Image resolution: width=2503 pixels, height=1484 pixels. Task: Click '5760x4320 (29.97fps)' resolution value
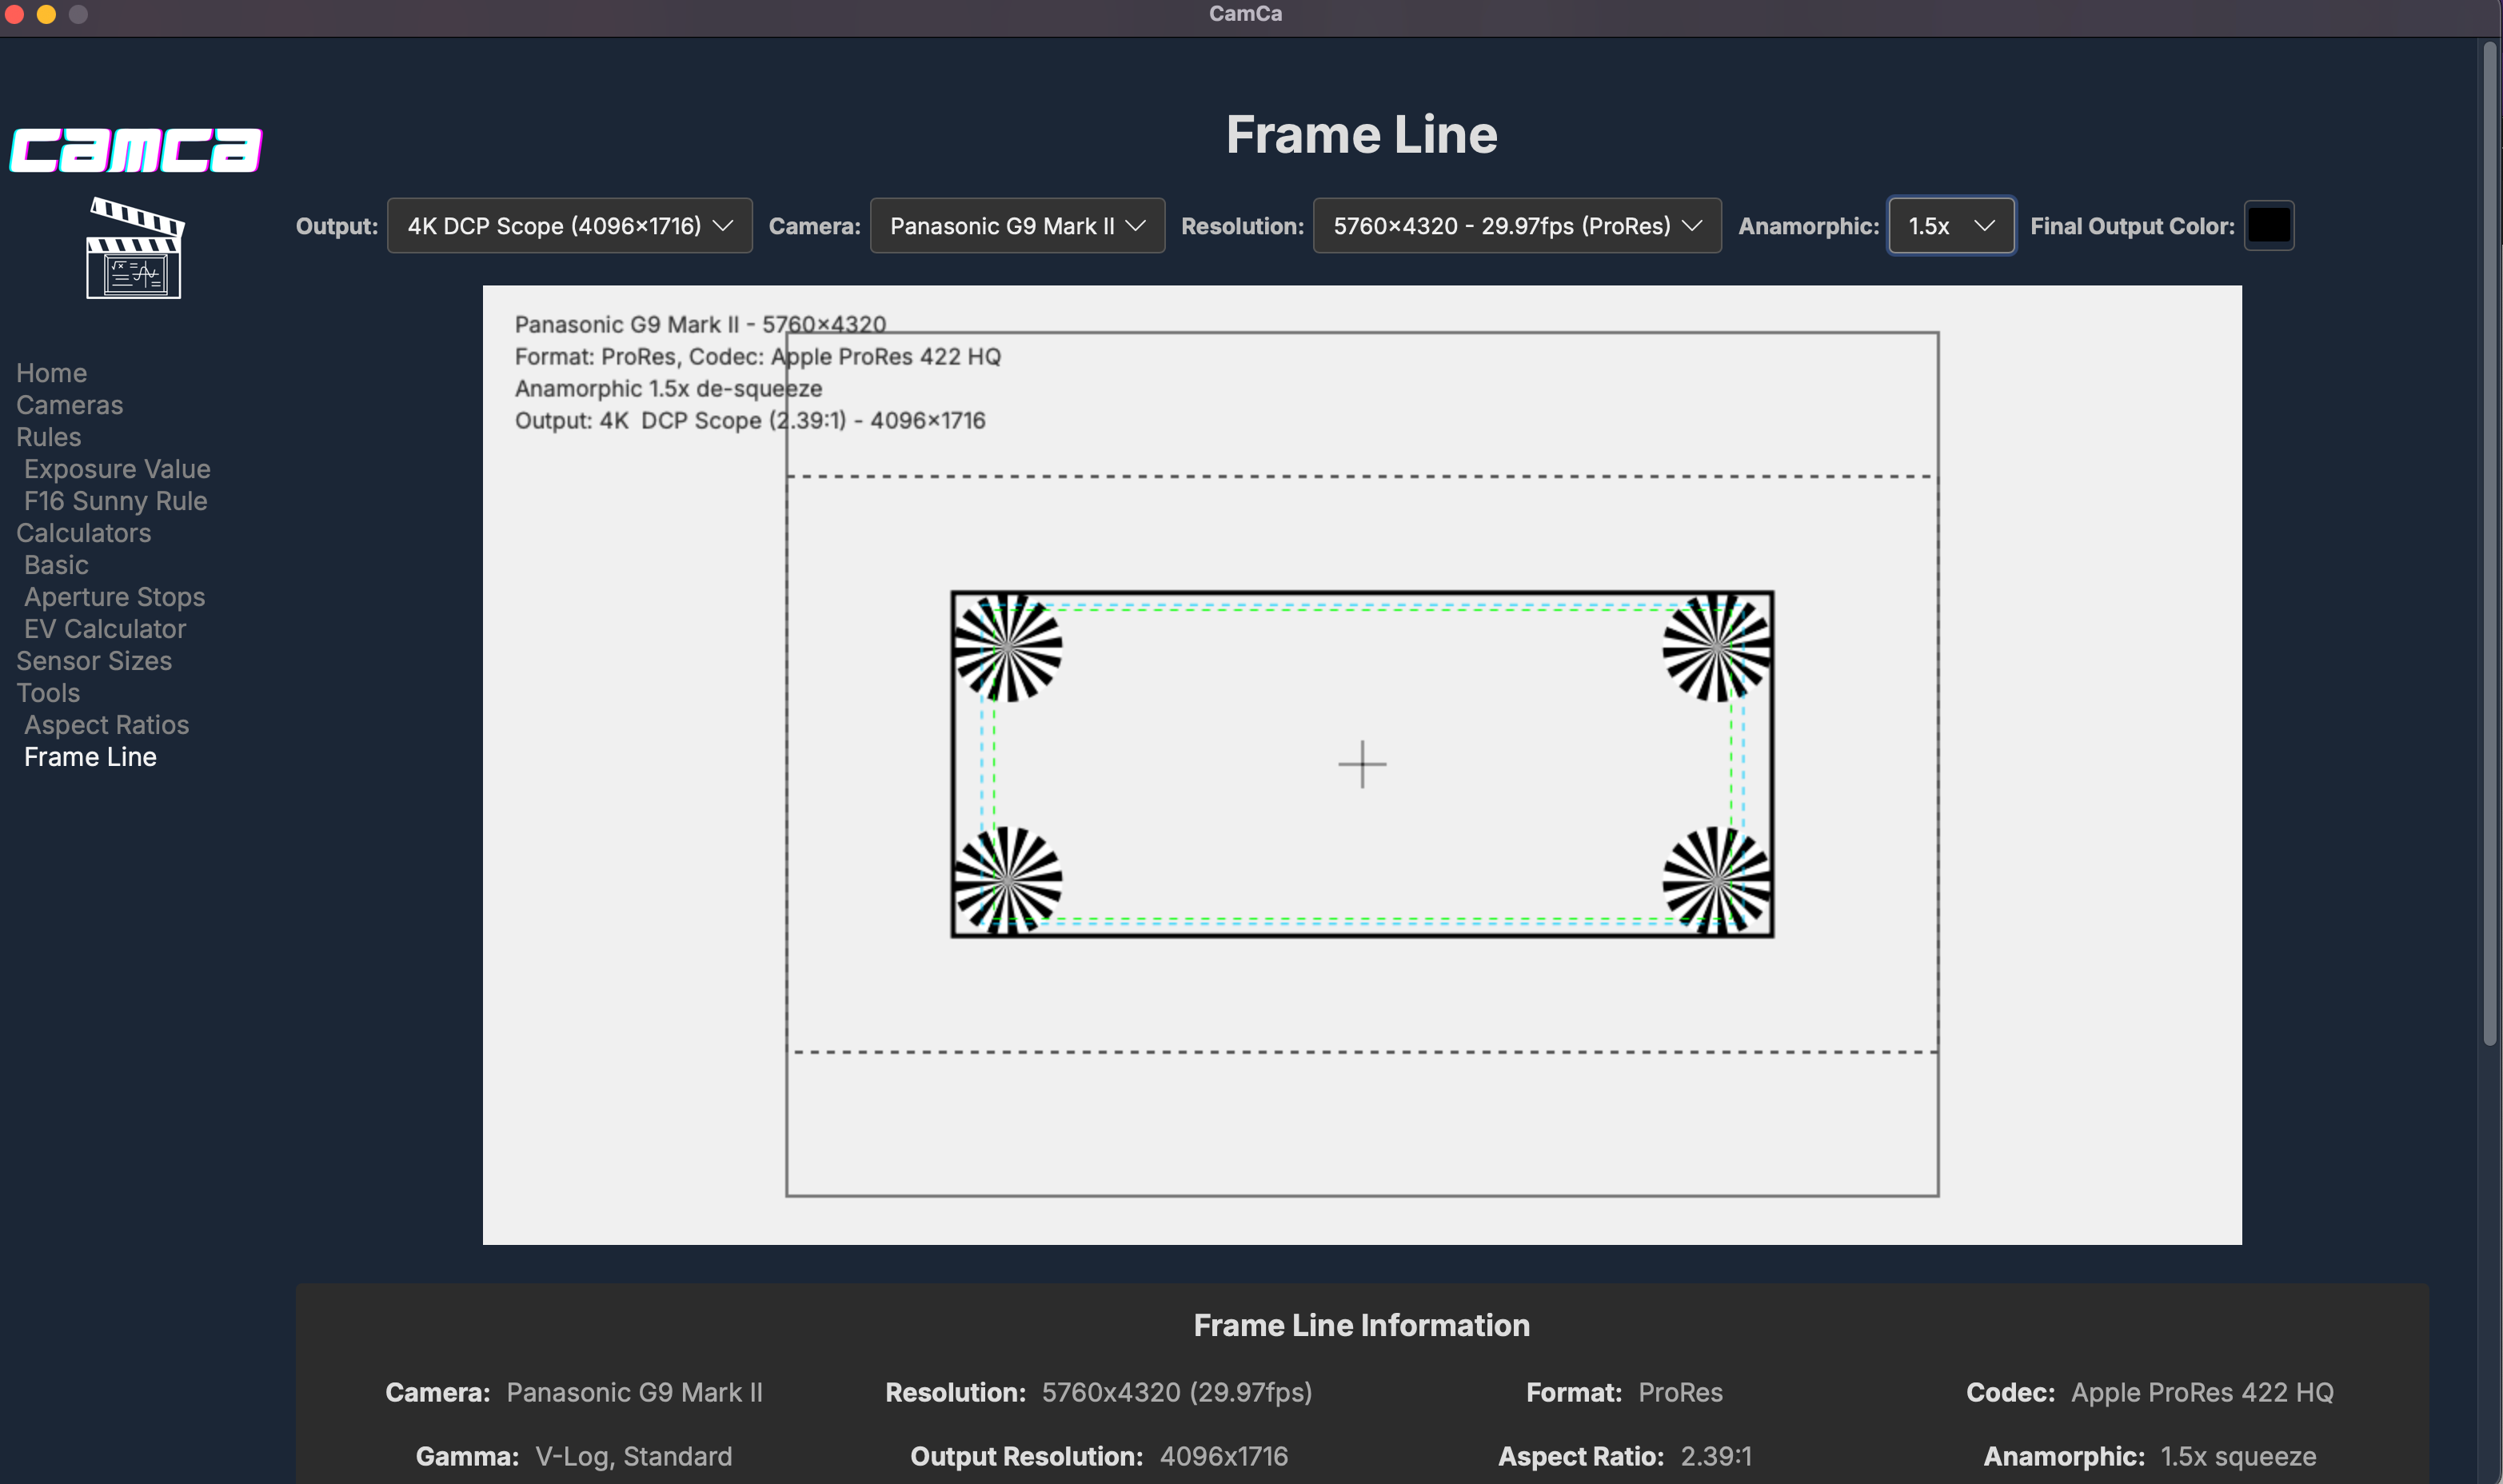pyautogui.click(x=1177, y=1392)
